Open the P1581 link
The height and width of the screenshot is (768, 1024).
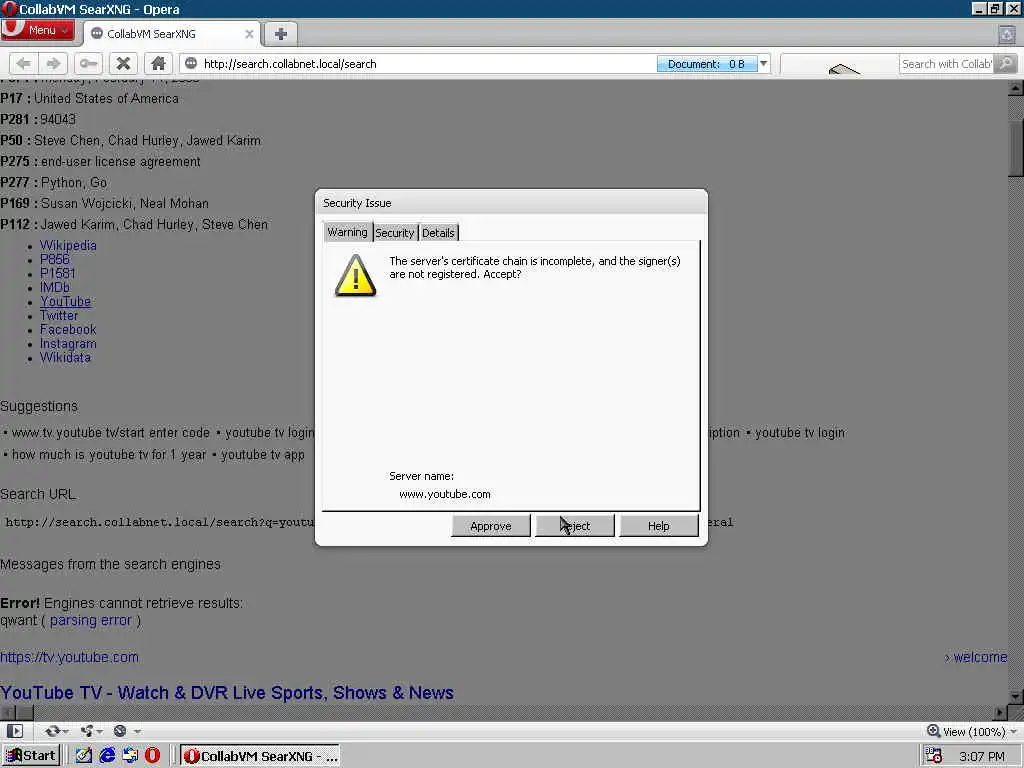tap(57, 273)
